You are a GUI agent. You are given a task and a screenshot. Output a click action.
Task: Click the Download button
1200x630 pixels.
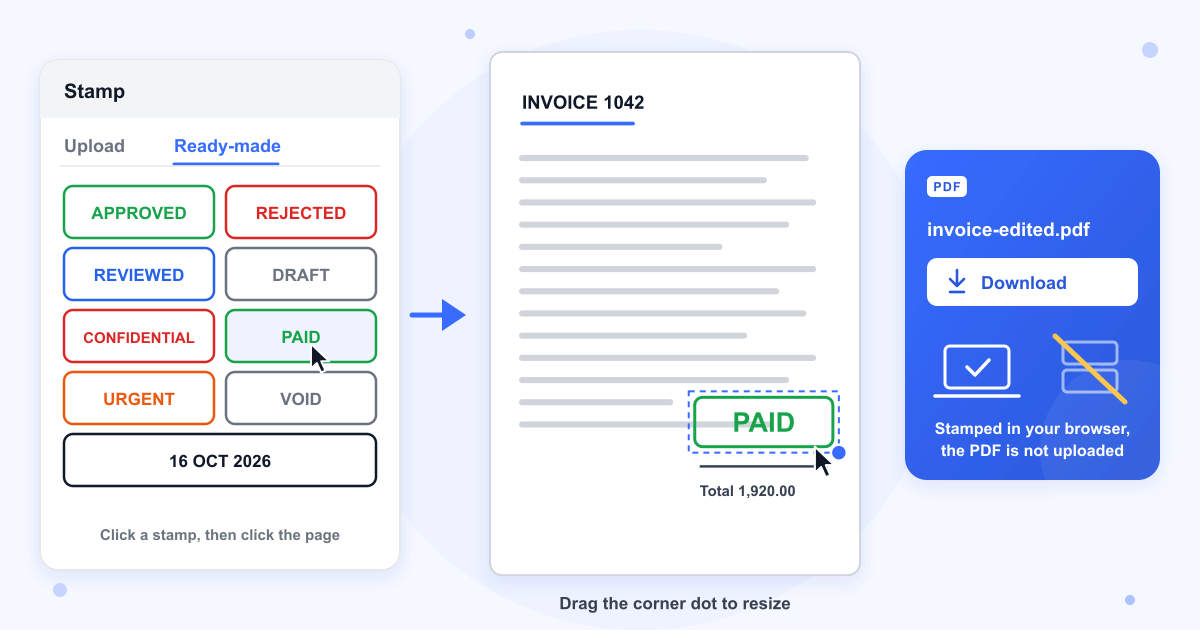coord(1032,282)
